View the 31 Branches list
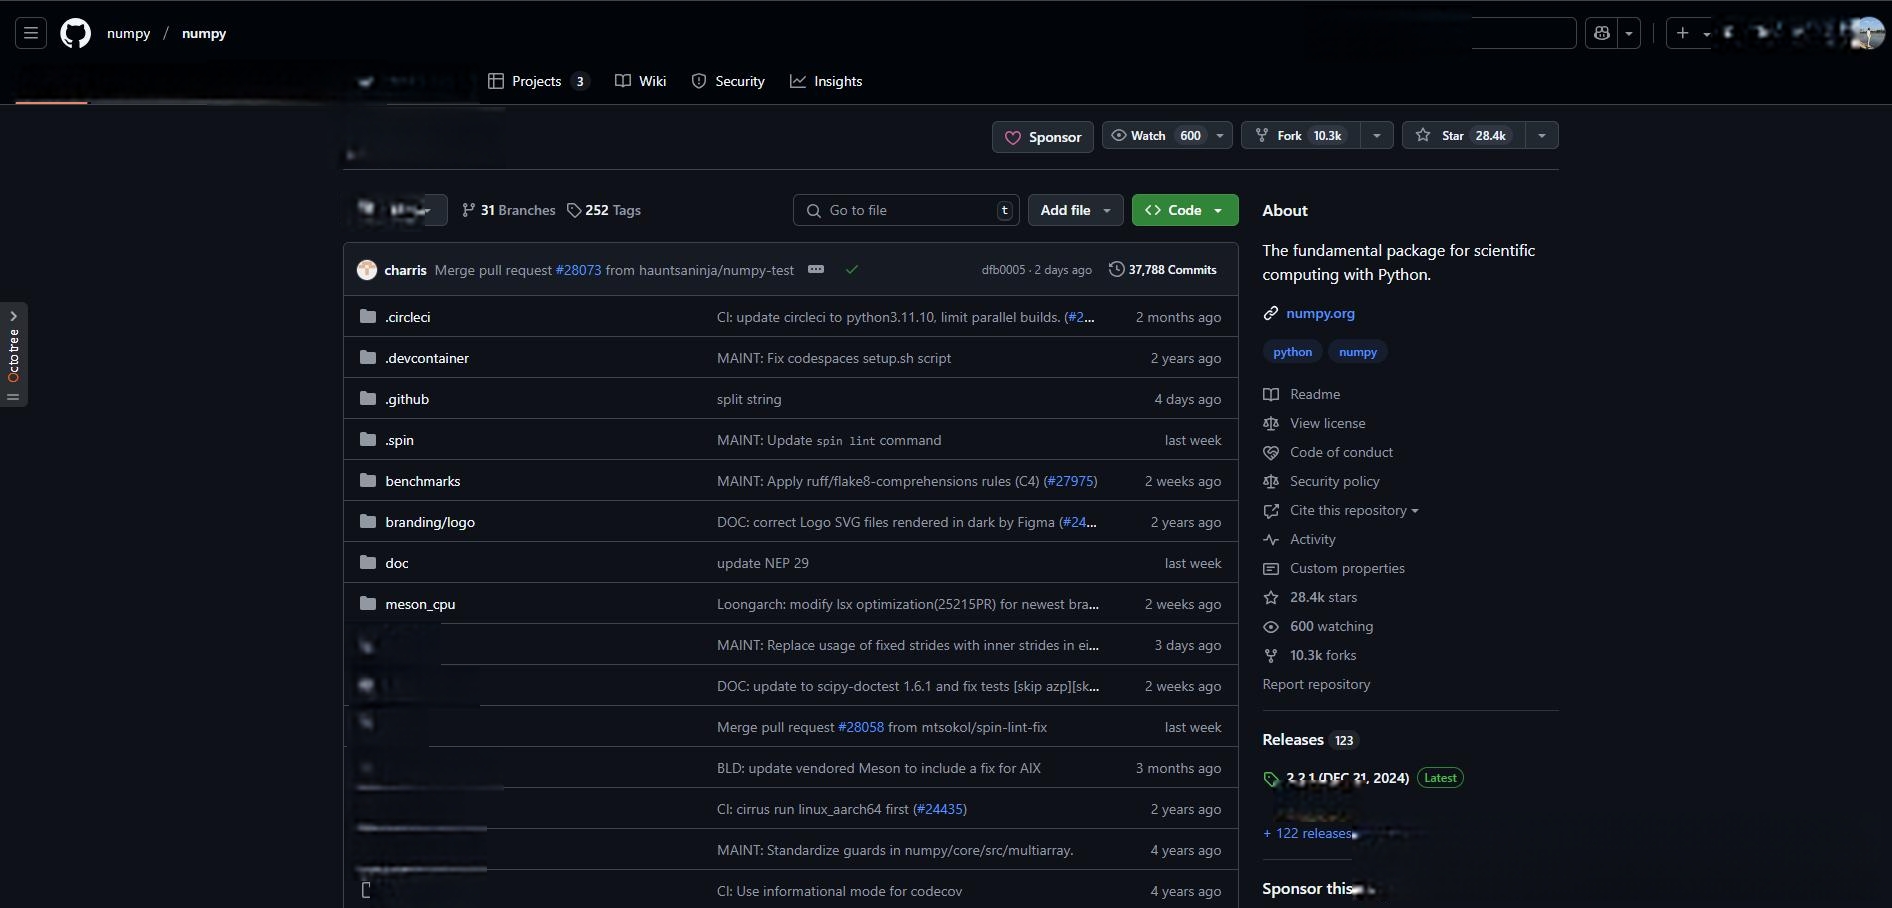1892x908 pixels. 508,210
